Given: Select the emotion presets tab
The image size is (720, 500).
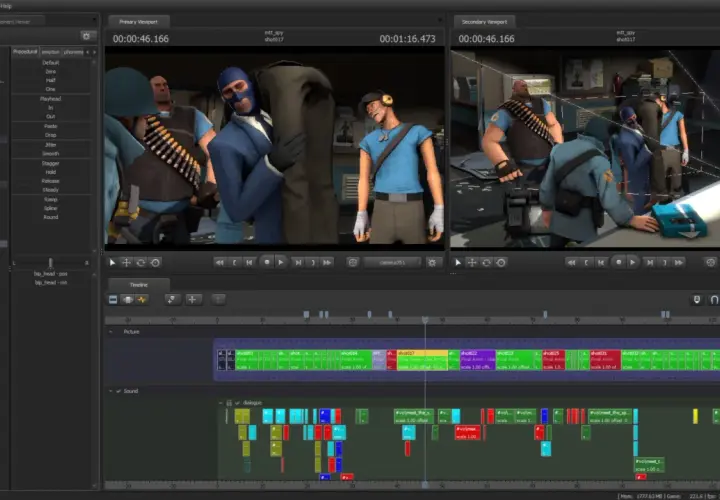Looking at the screenshot, I should [51, 52].
